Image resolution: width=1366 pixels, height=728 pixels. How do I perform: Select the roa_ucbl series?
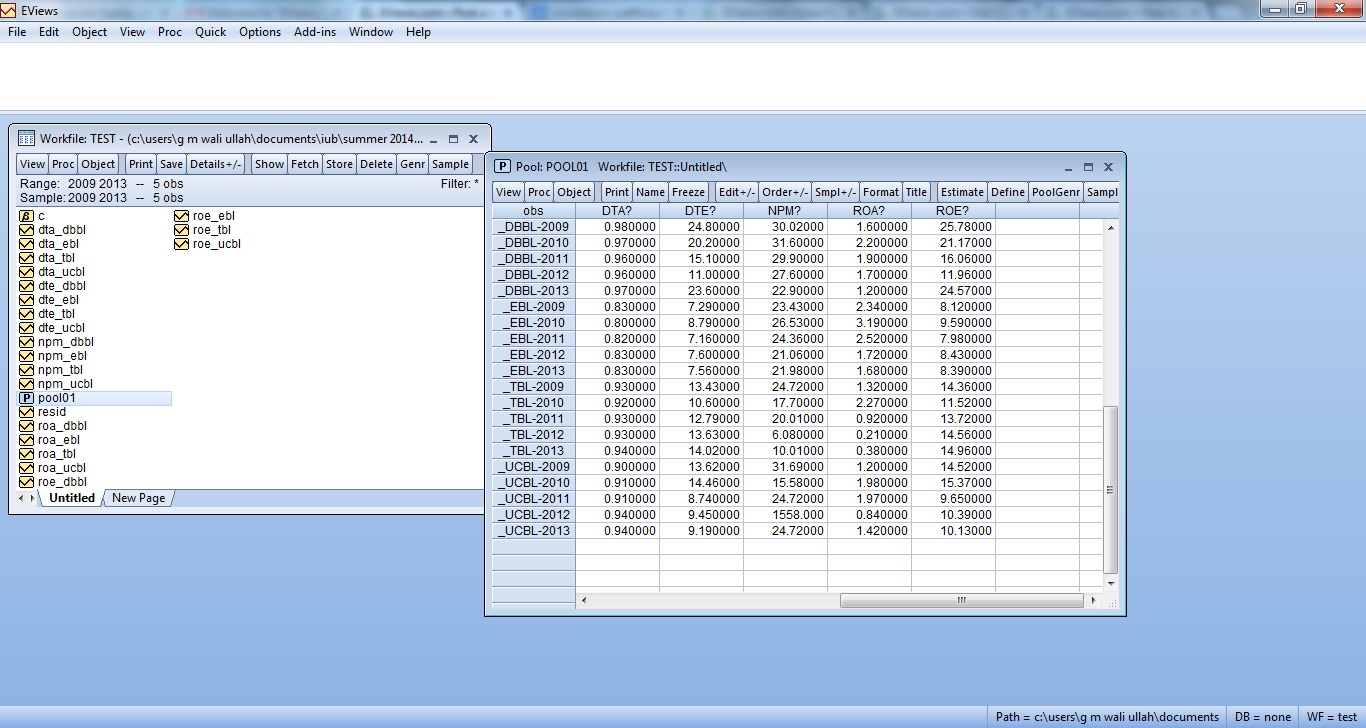pyautogui.click(x=61, y=468)
